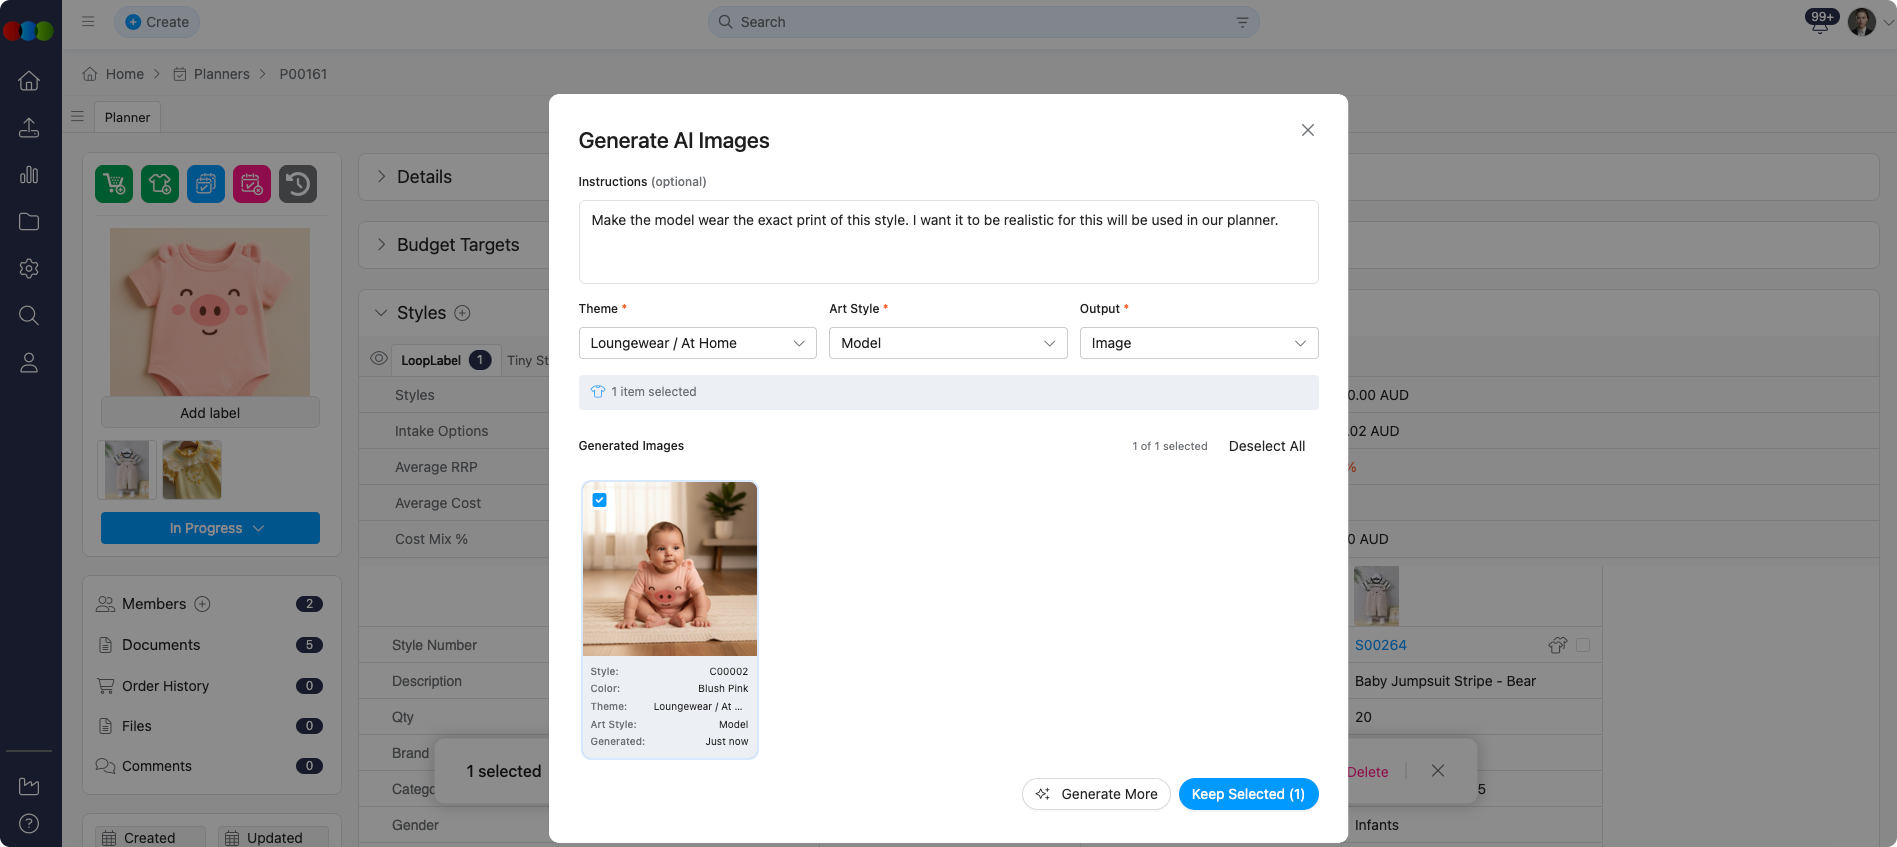The image size is (1897, 847).
Task: Tick the checkbox next to S00264
Action: point(1583,645)
